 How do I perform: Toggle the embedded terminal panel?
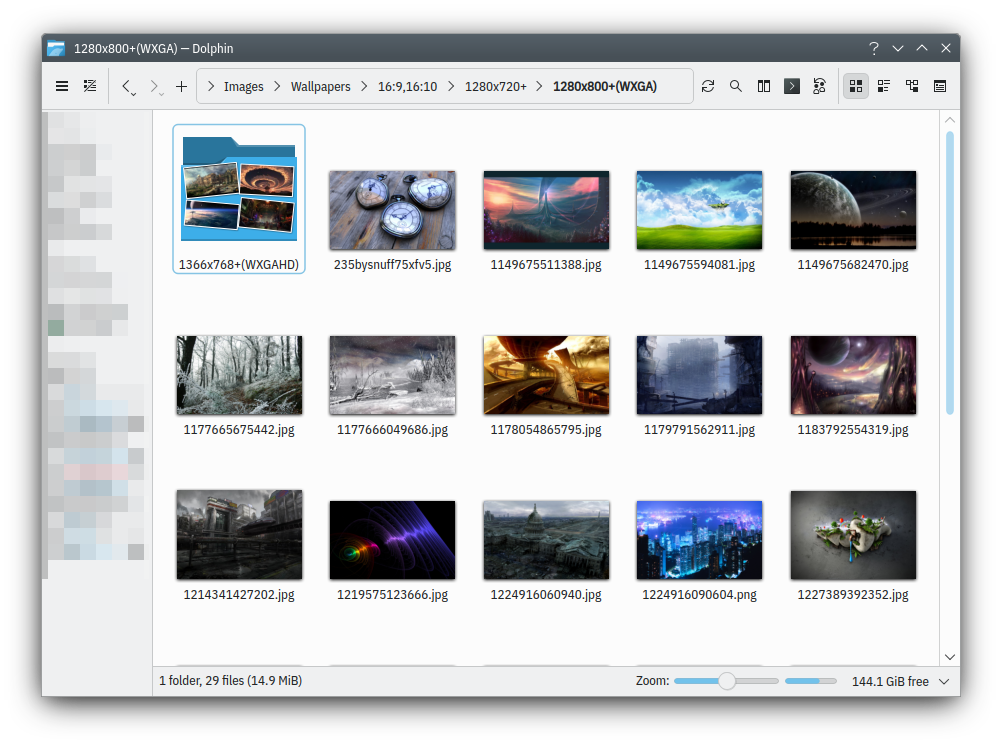click(792, 86)
